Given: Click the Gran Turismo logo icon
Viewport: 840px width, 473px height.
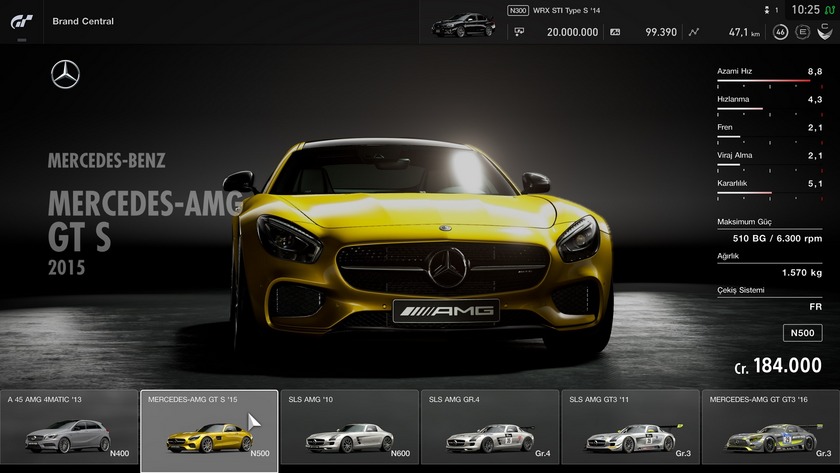Looking at the screenshot, I should (x=22, y=21).
